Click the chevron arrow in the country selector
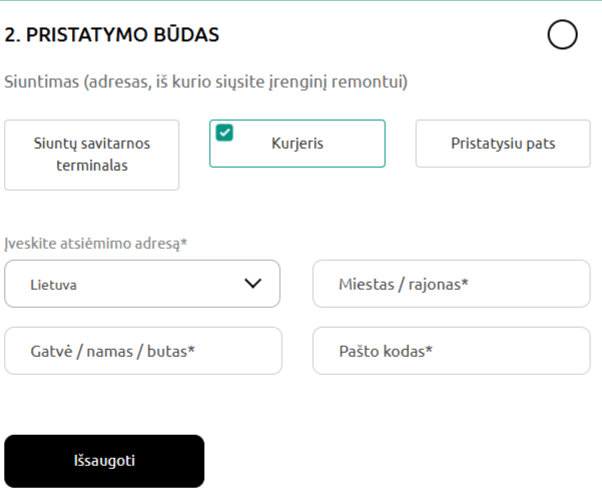Image resolution: width=602 pixels, height=498 pixels. tap(254, 283)
